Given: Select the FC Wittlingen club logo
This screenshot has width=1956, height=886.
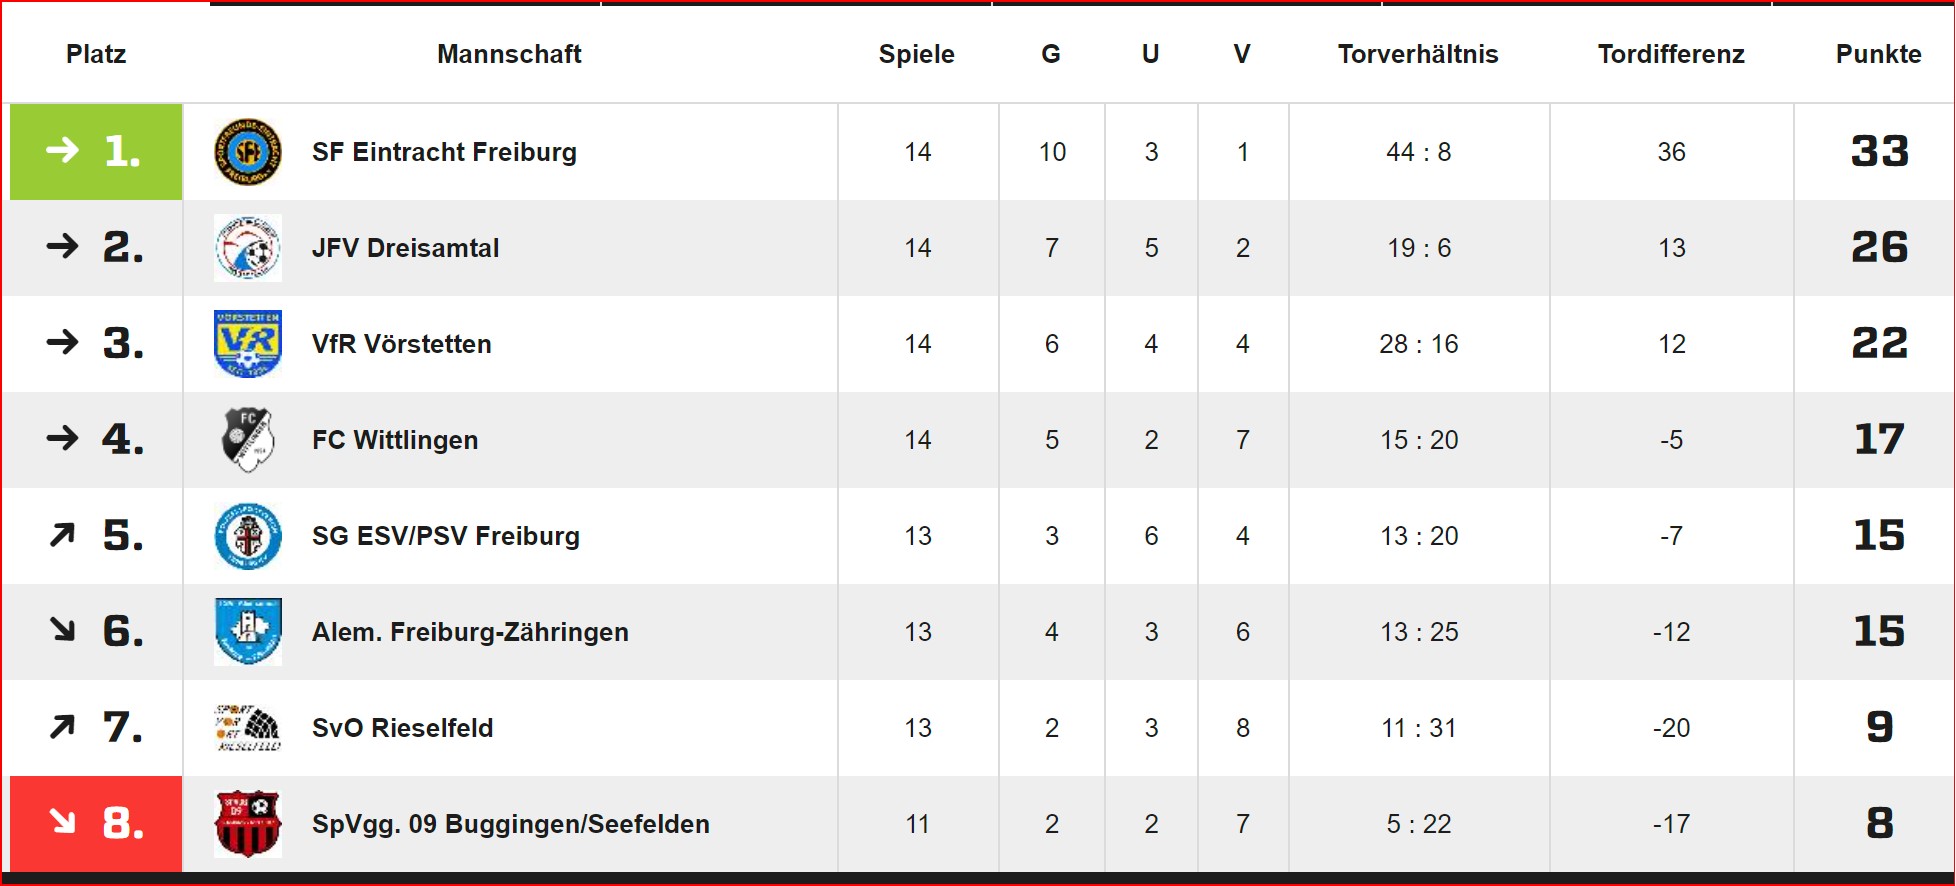Looking at the screenshot, I should click(248, 440).
